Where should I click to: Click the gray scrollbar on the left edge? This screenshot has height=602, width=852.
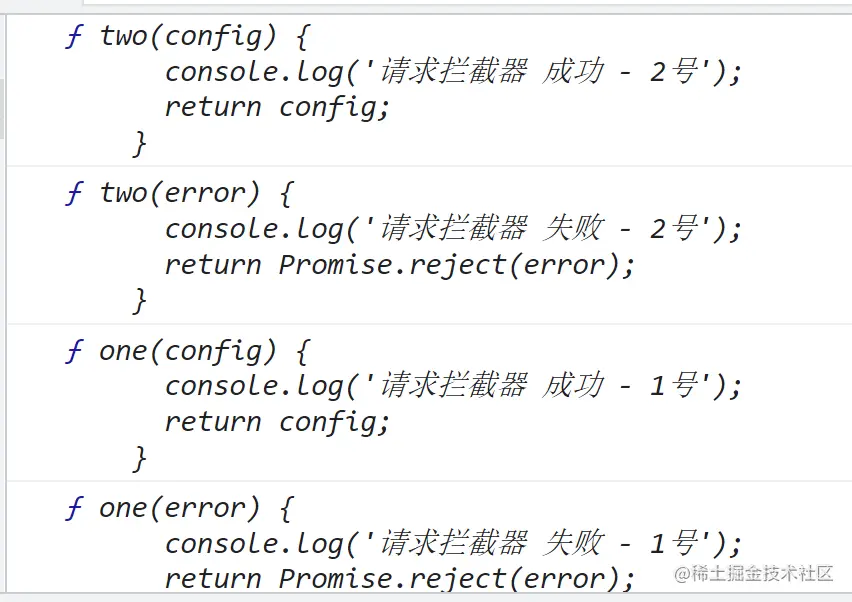point(2,110)
